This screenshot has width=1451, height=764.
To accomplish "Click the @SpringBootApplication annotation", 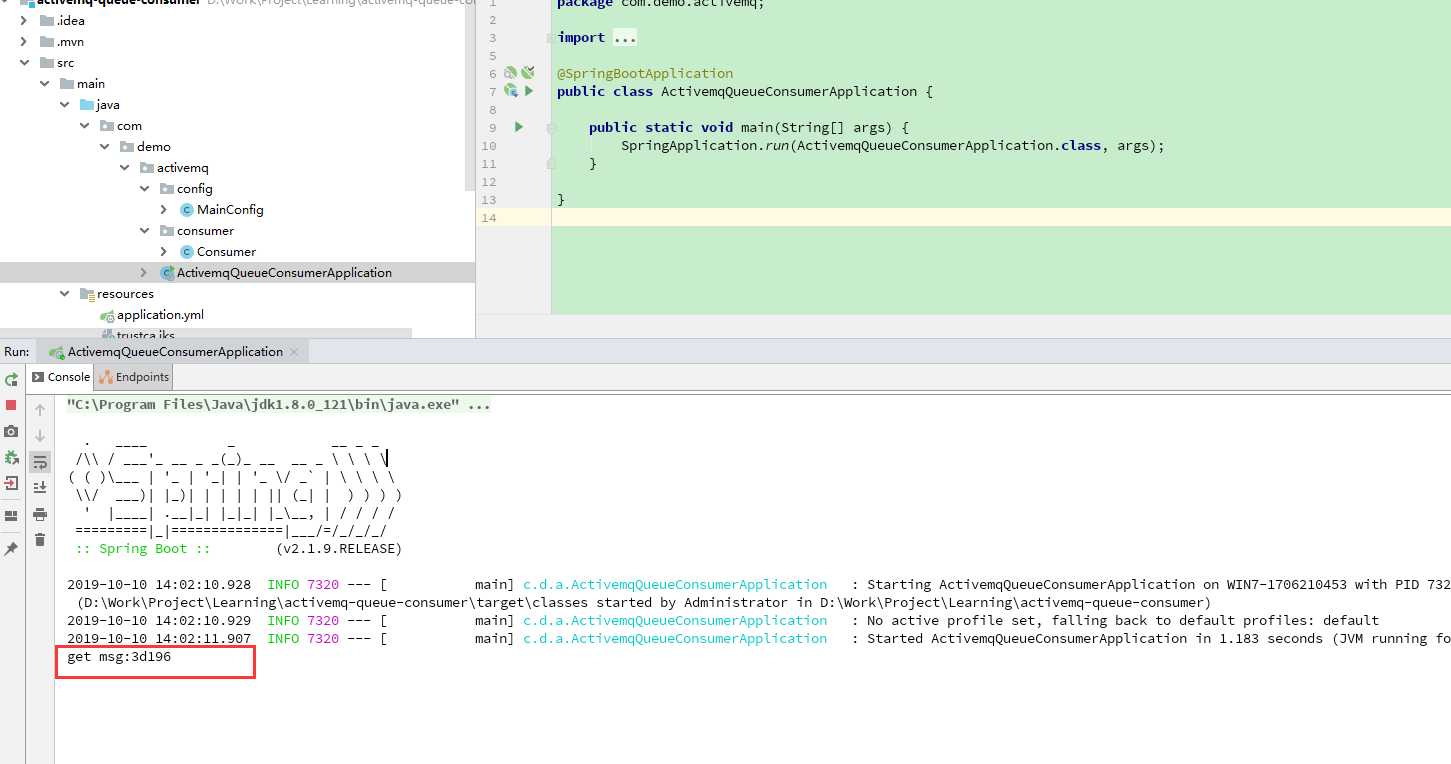I will pyautogui.click(x=645, y=73).
